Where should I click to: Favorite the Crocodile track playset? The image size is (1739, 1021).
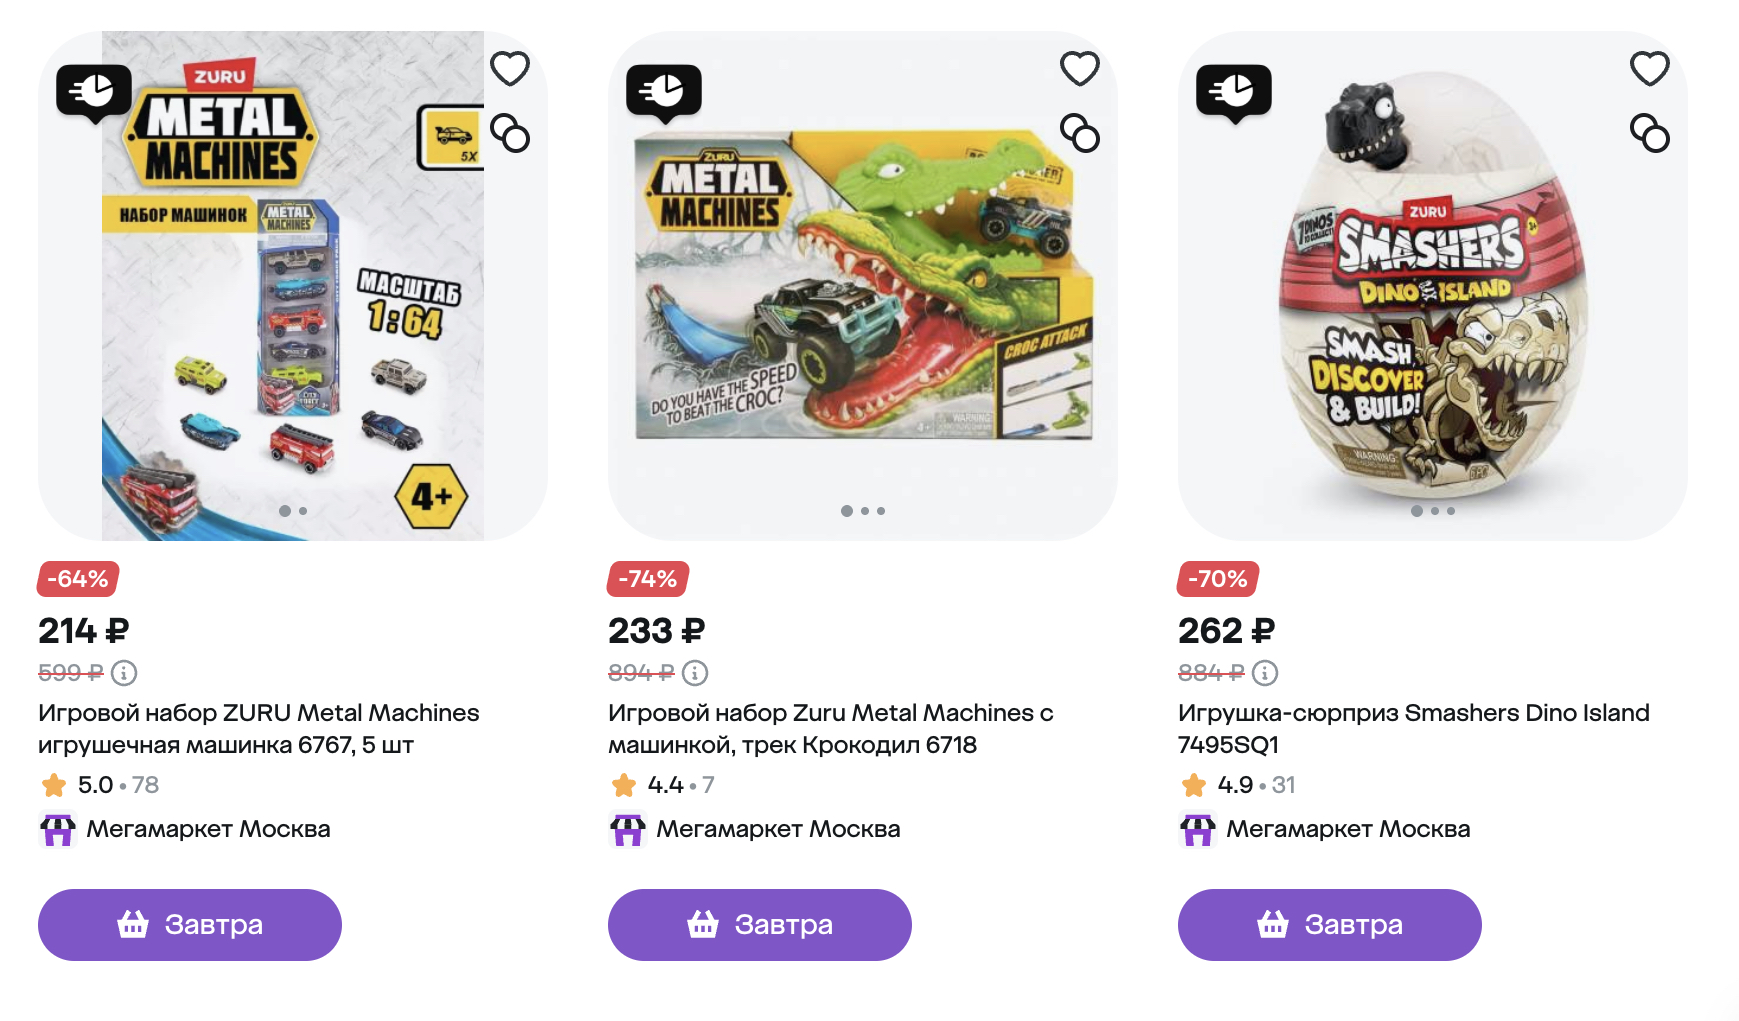(x=1080, y=69)
